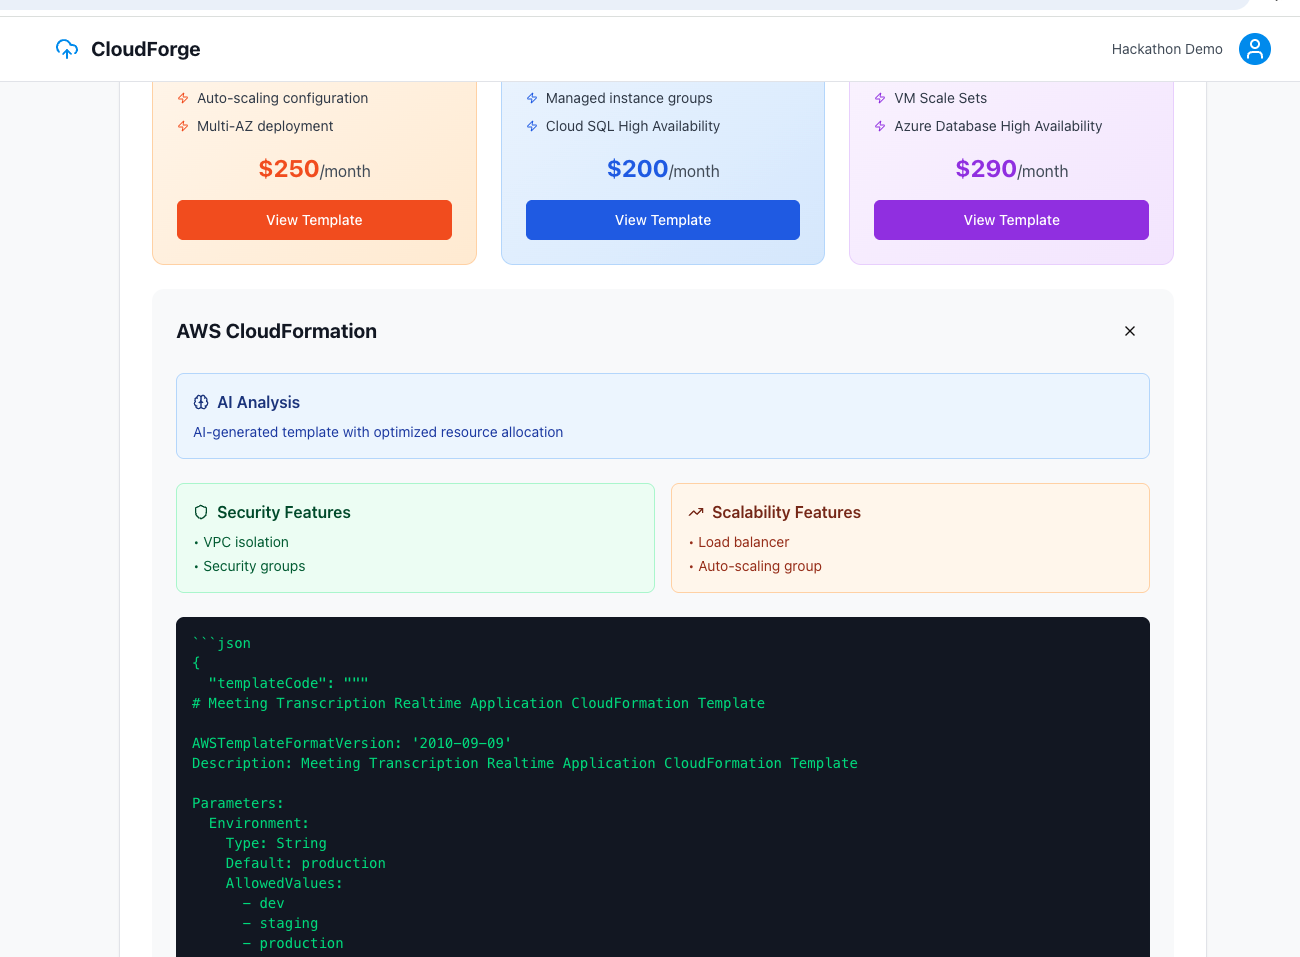Click the Cloud SQL High Availability text

(633, 126)
